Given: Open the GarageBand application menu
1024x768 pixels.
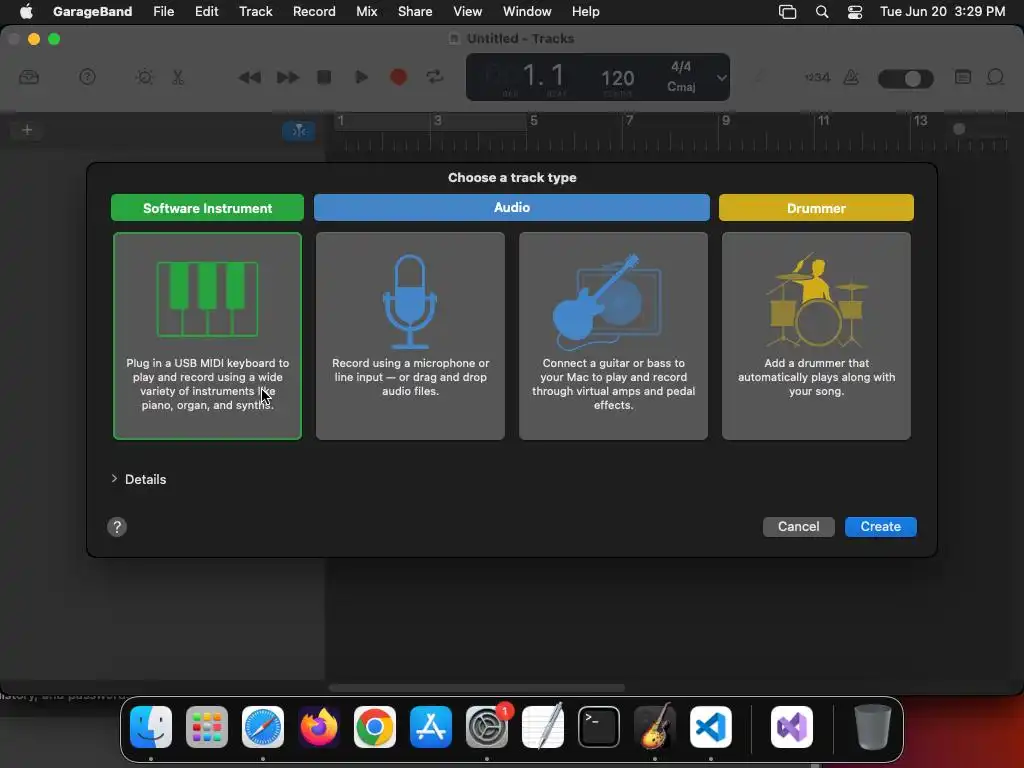Looking at the screenshot, I should [x=92, y=12].
